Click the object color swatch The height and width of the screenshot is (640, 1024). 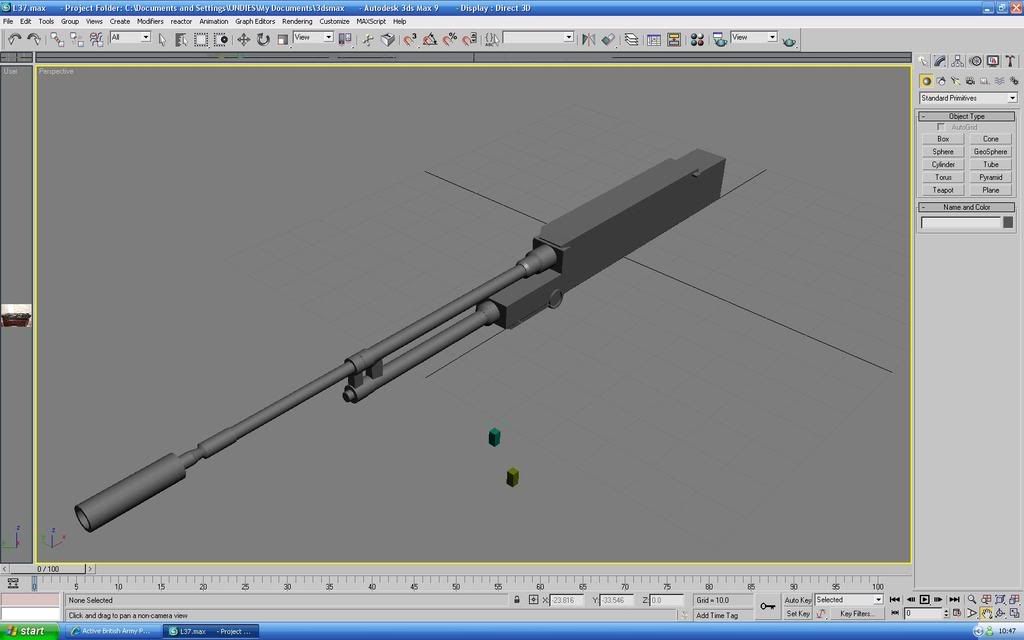[1008, 222]
